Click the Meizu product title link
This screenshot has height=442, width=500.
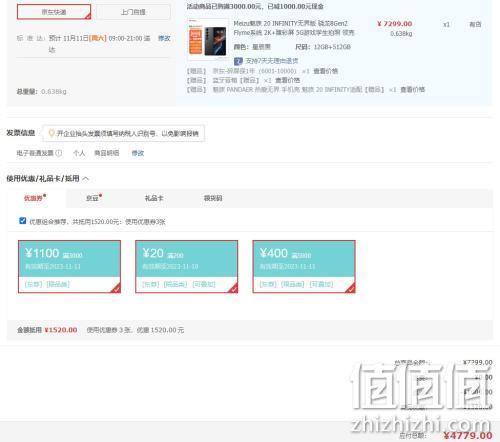294,28
